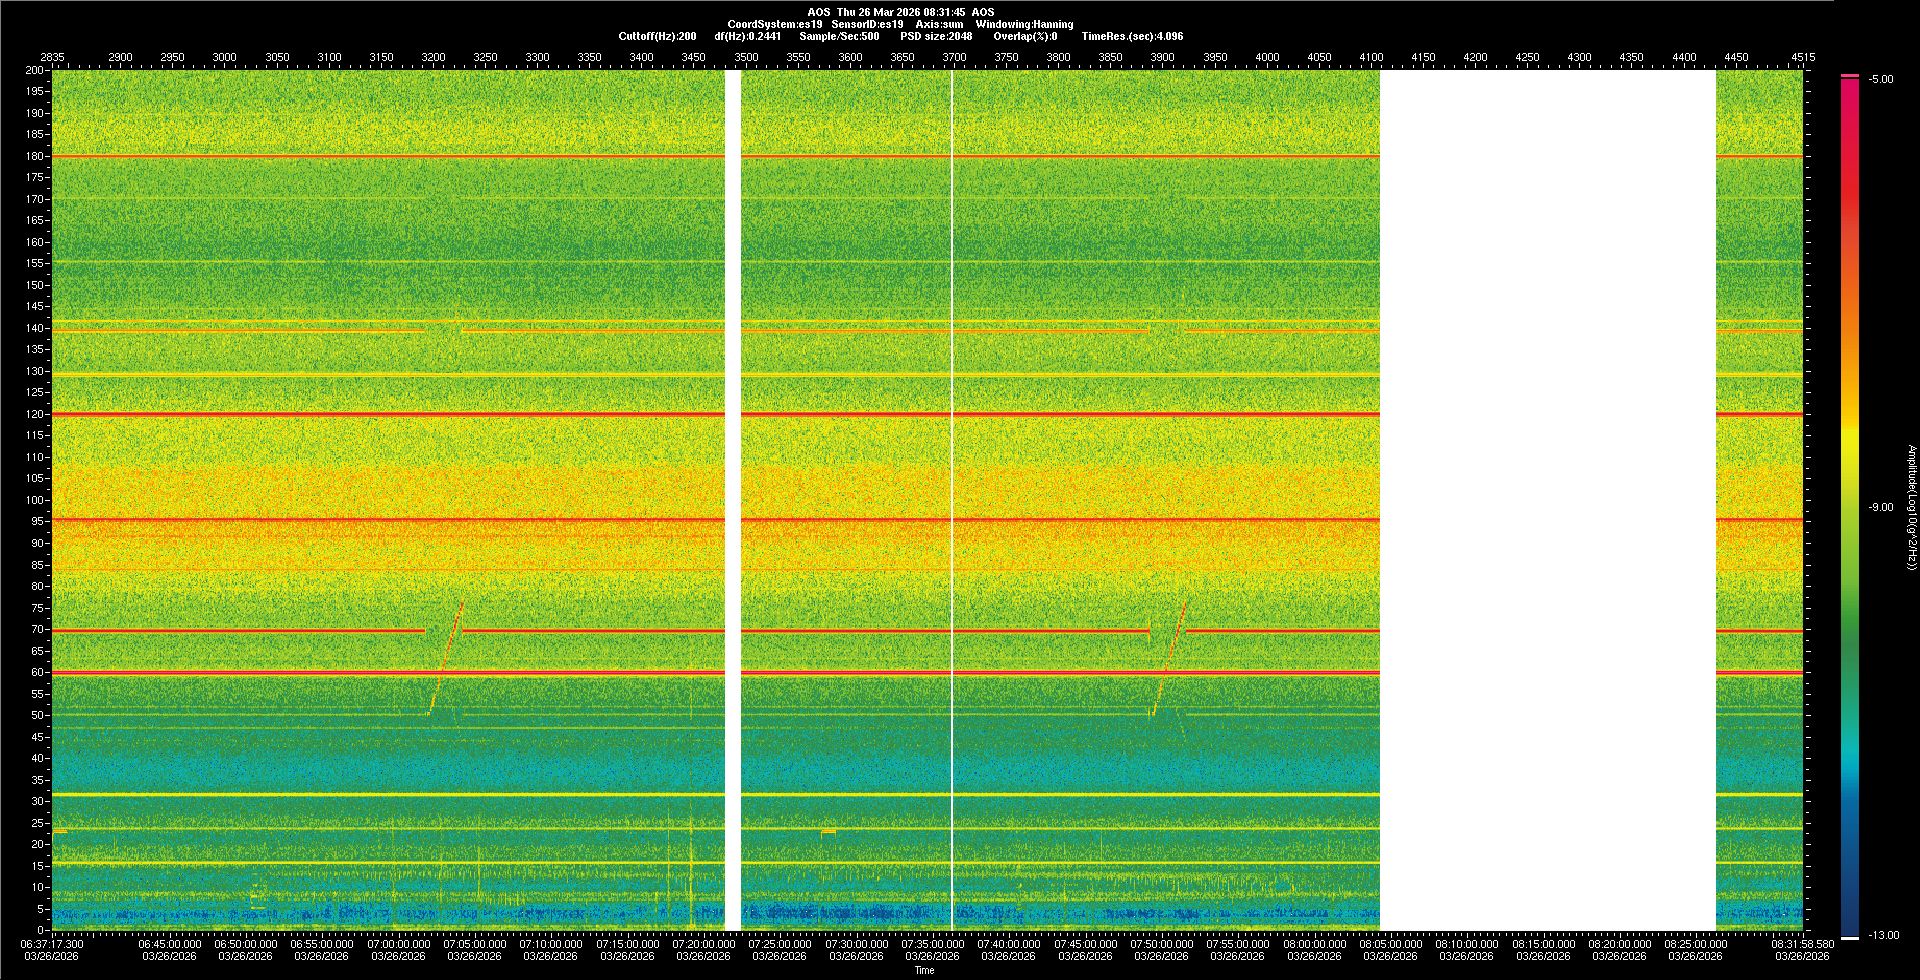Click the Sample/Sec:500 header label
Viewport: 1920px width, 980px height.
click(x=839, y=36)
